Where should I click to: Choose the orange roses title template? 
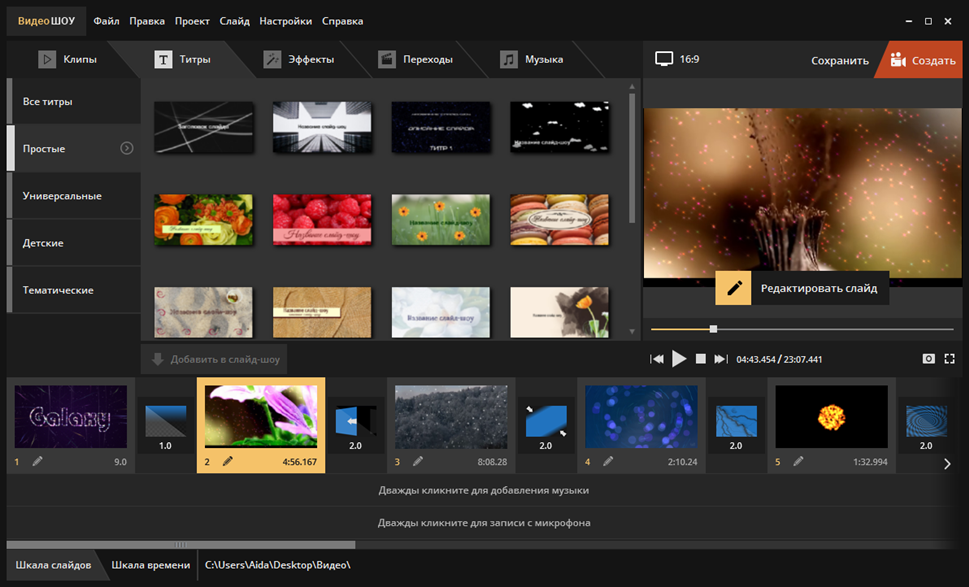tap(203, 220)
